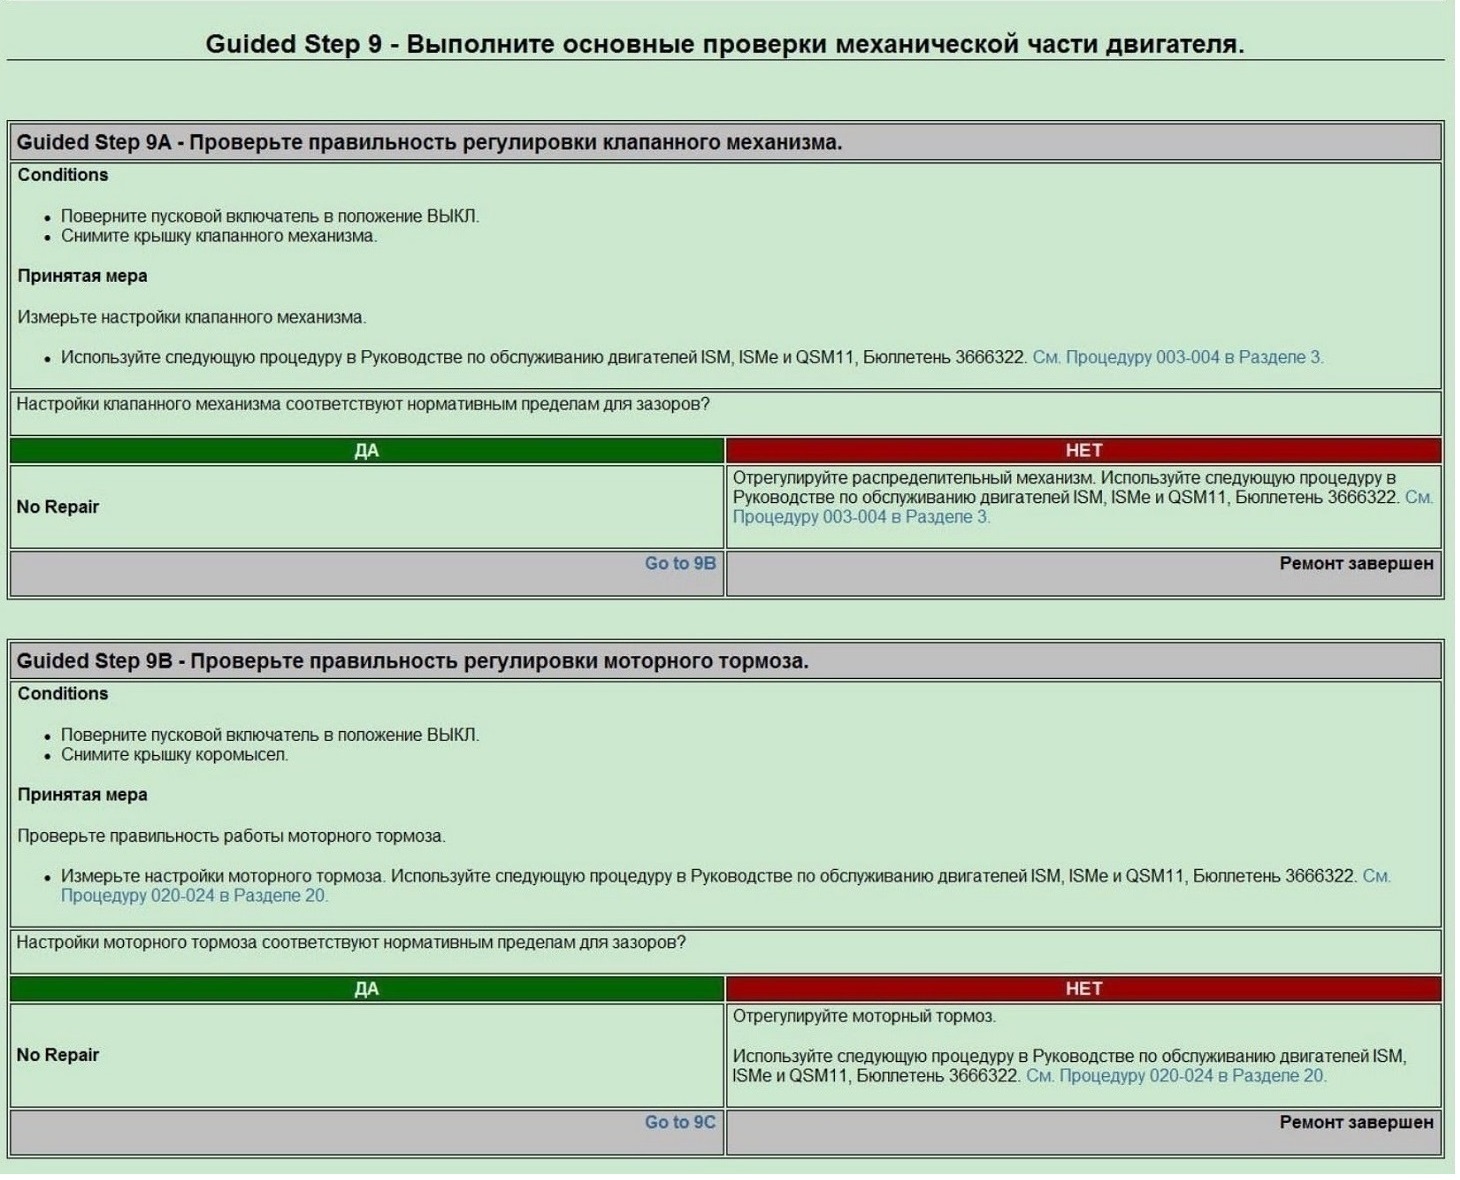Click the green ДА header in step 9B
Viewport: 1460px width, 1180px height.
point(367,989)
